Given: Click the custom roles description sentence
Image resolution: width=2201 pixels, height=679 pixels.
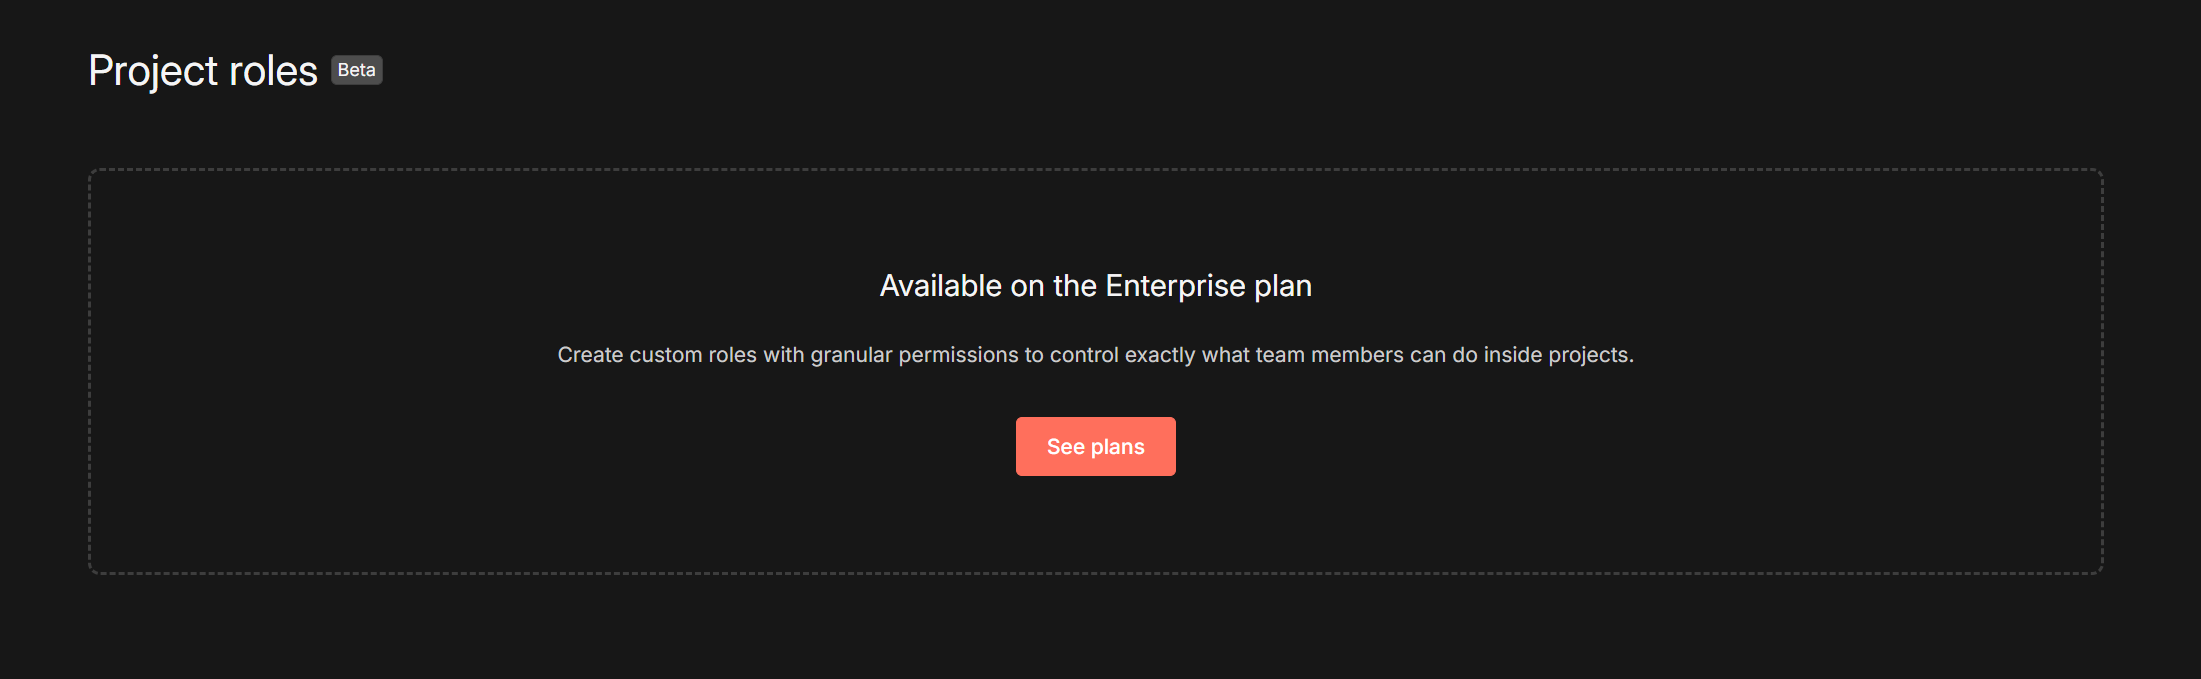Looking at the screenshot, I should click(x=1095, y=355).
